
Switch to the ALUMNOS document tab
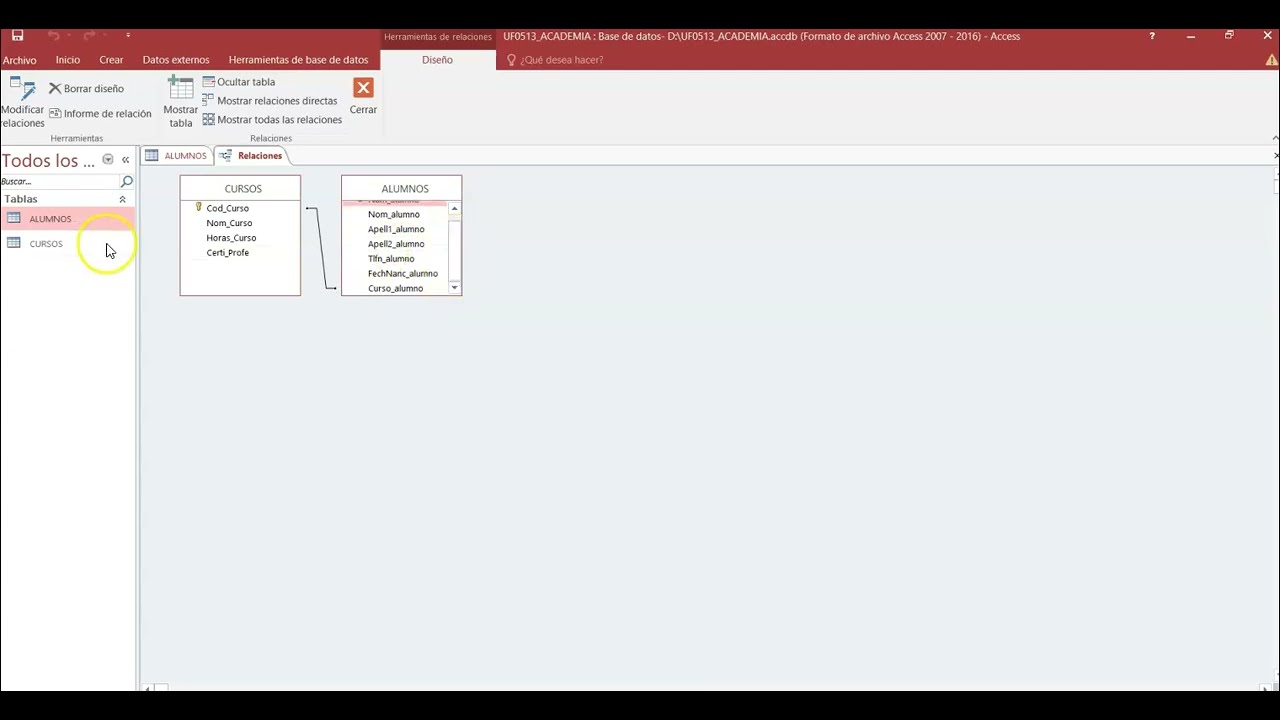coord(176,156)
